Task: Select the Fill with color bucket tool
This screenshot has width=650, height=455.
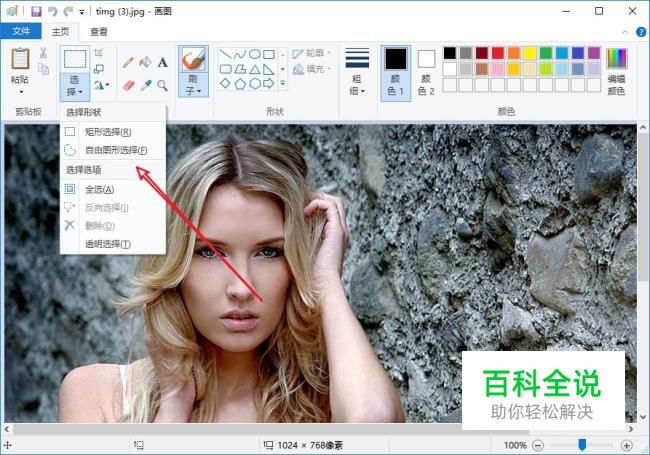Action: coord(145,63)
